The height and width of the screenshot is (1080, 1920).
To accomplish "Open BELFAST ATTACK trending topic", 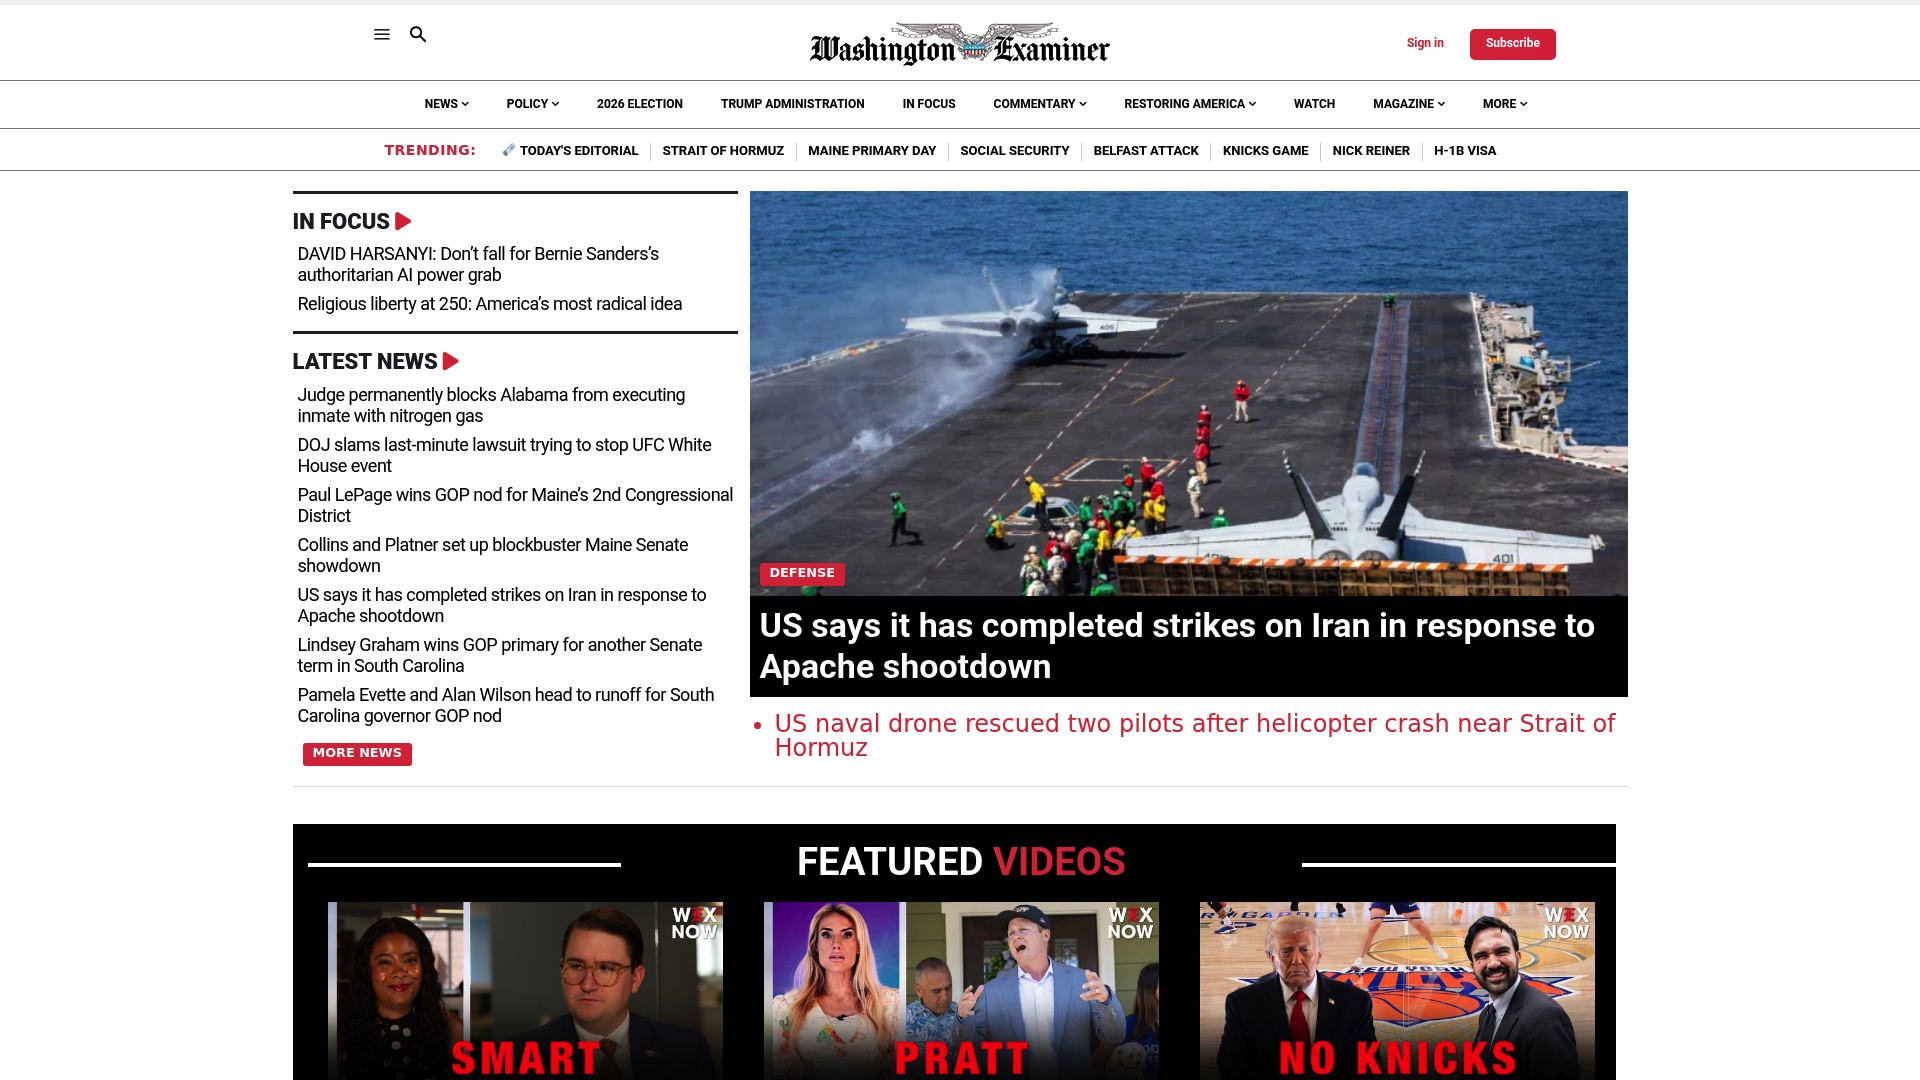I will click(1146, 151).
